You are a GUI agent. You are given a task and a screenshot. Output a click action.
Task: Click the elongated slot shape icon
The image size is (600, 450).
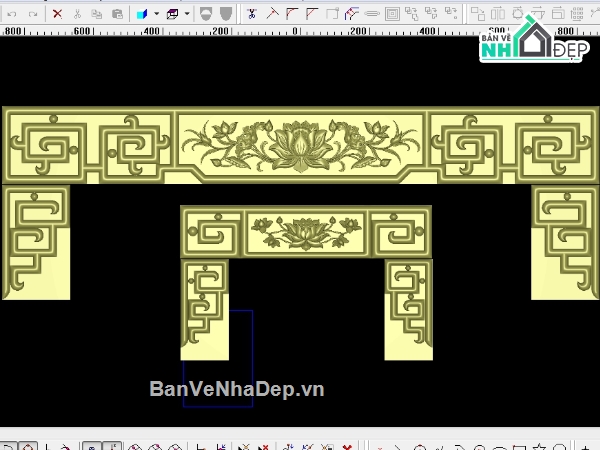[x=372, y=15]
